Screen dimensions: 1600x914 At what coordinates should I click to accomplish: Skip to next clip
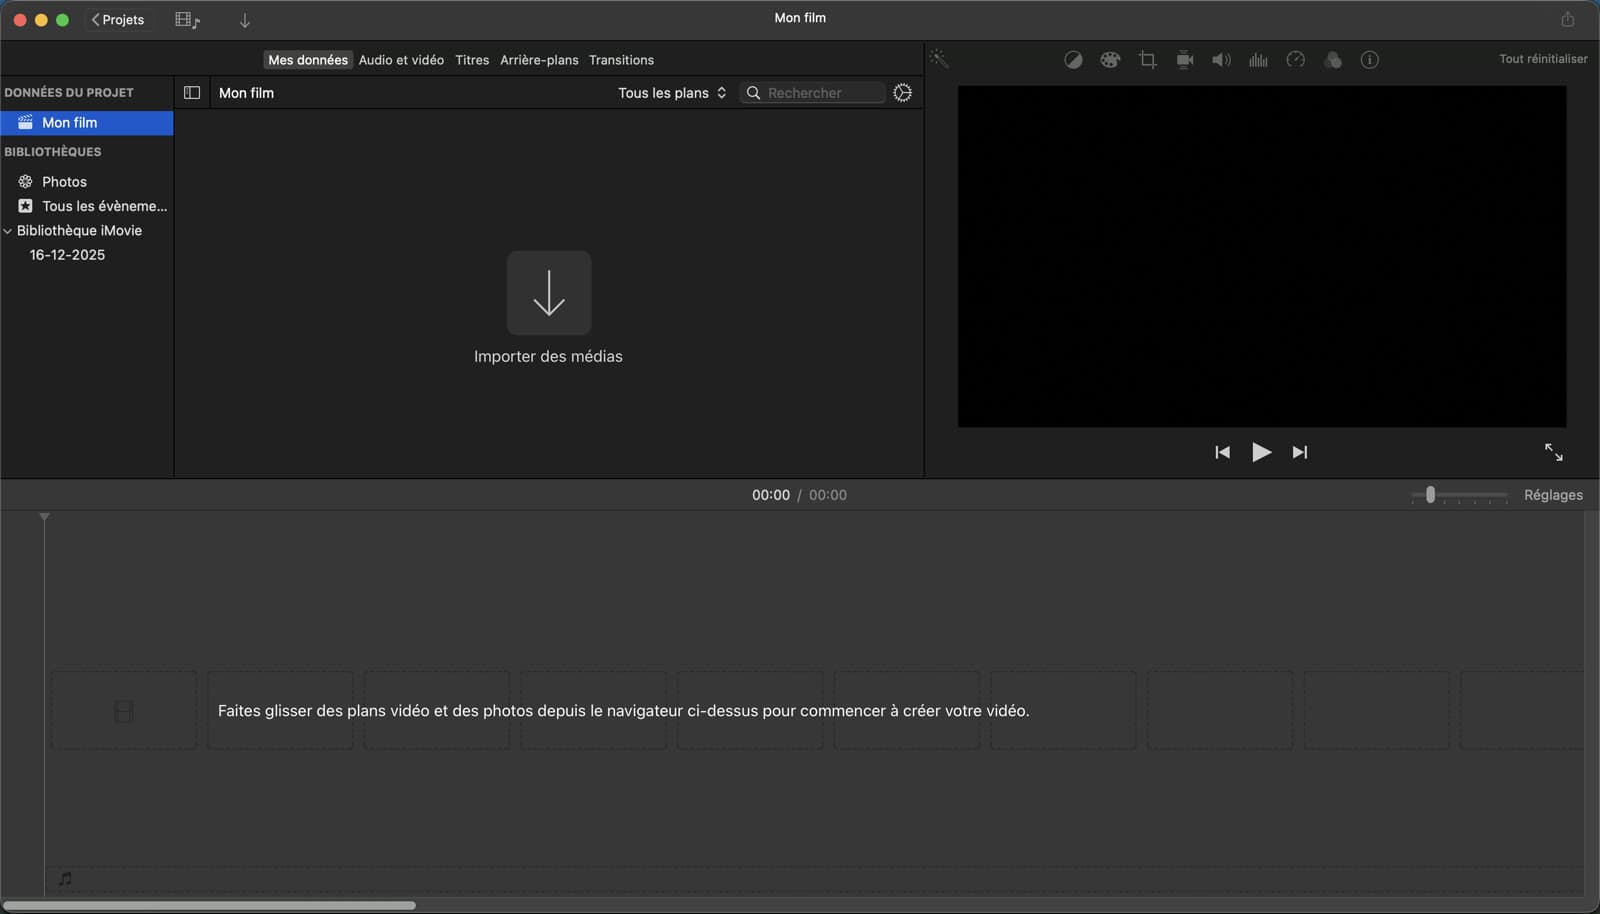click(x=1300, y=452)
